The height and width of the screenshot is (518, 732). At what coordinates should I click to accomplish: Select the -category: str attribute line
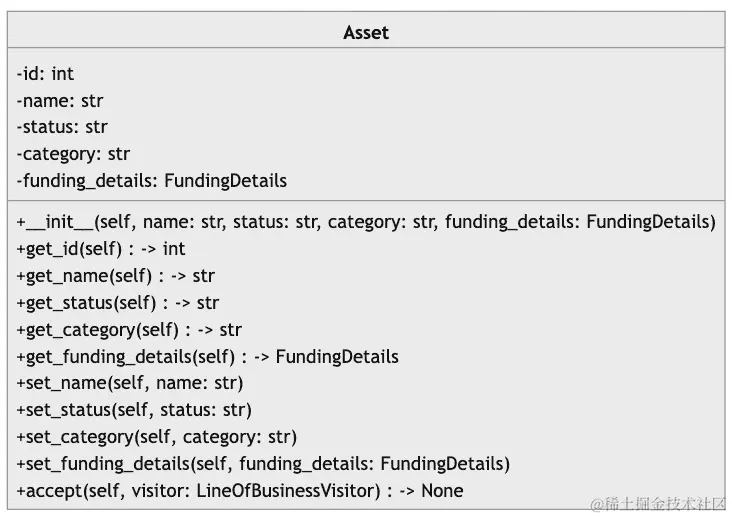[73, 154]
